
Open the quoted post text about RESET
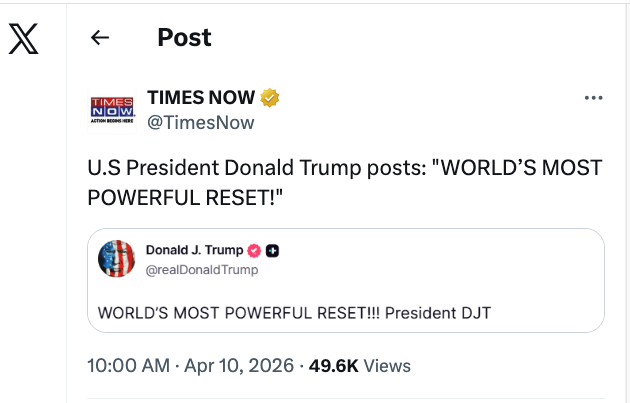point(294,312)
